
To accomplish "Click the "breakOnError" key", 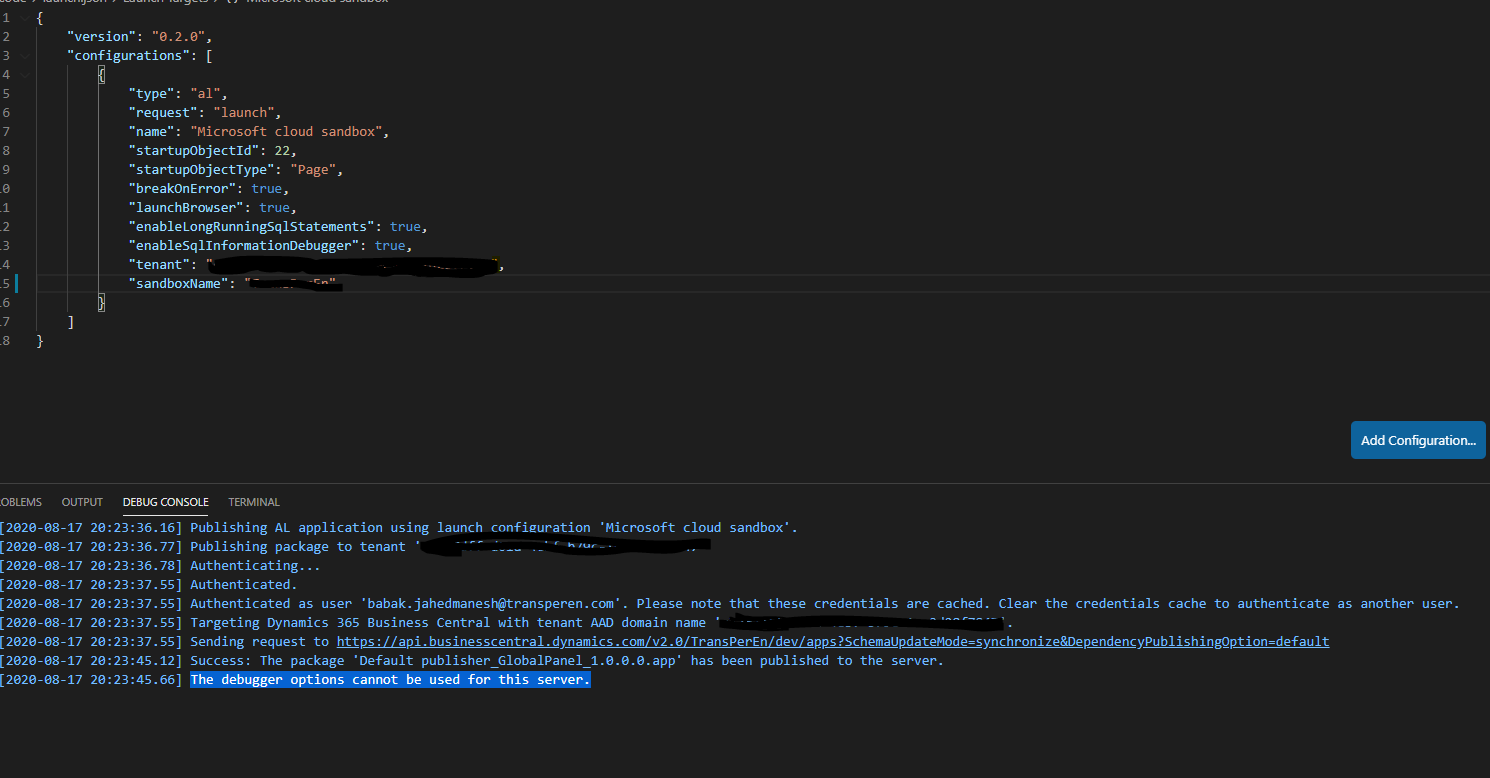I will (x=182, y=189).
